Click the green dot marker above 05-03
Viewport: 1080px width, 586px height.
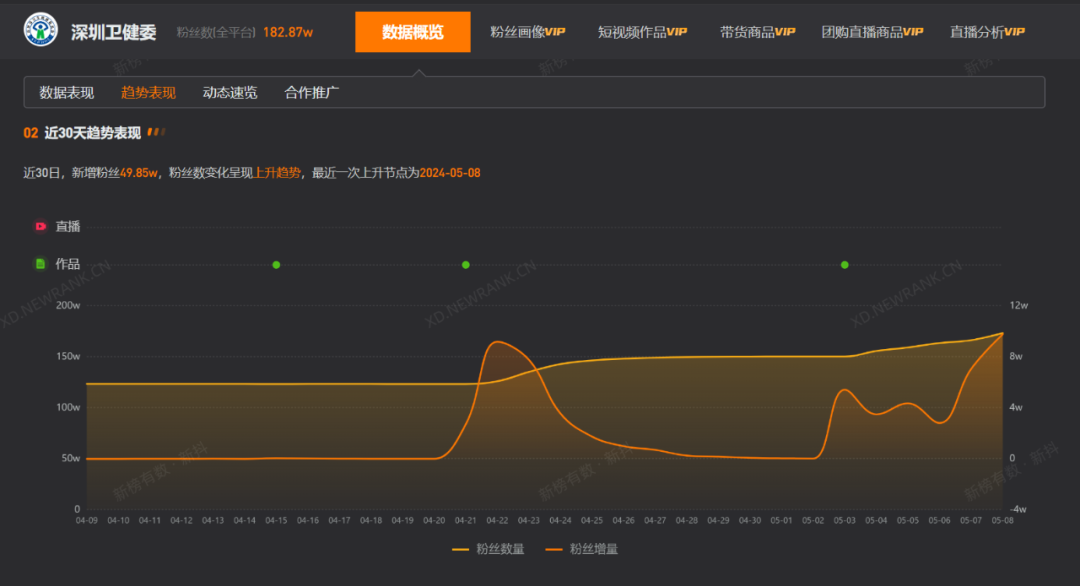pos(844,264)
